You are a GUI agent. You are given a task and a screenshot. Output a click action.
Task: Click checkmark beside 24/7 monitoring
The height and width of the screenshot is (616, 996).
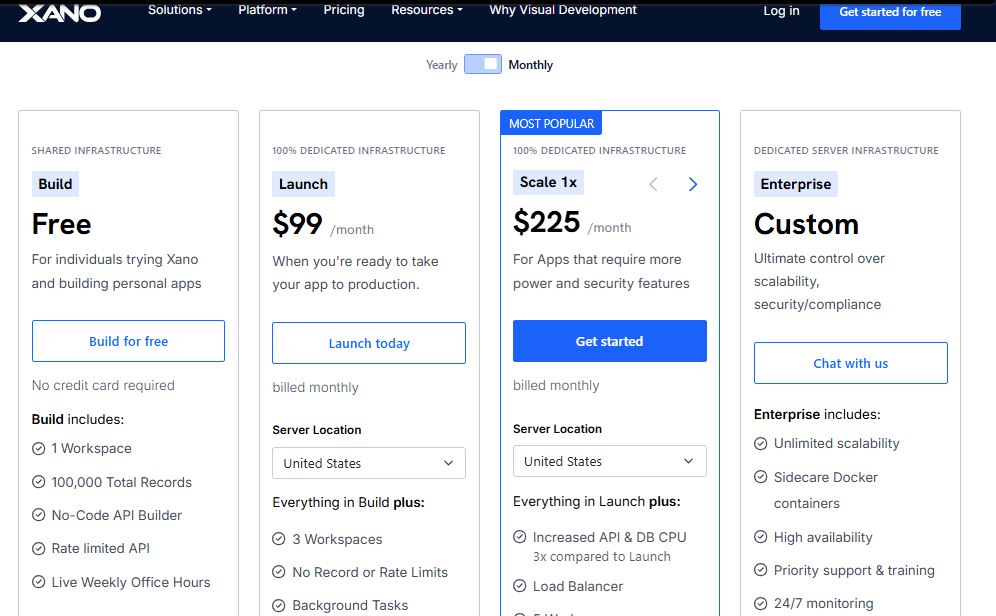tap(760, 603)
